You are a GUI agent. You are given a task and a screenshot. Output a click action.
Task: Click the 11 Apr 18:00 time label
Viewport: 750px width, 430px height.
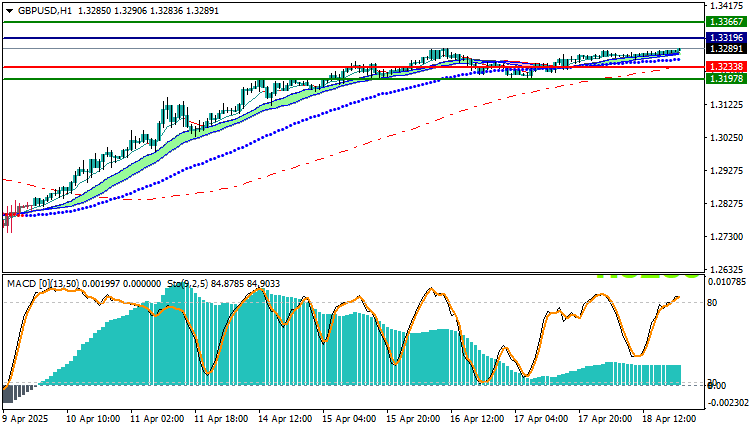[221, 419]
